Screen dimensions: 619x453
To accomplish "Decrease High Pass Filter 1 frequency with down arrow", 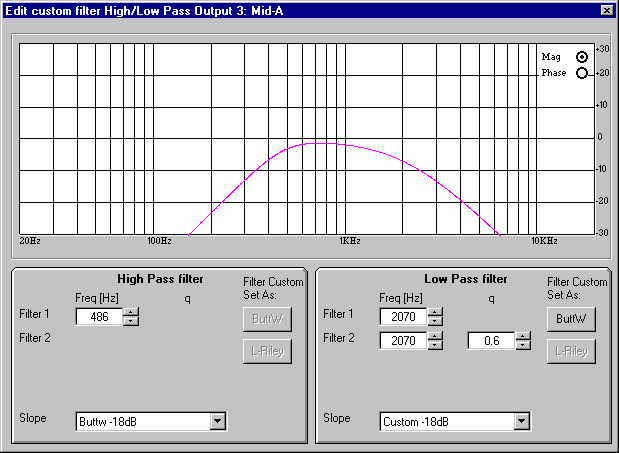I will point(131,321).
